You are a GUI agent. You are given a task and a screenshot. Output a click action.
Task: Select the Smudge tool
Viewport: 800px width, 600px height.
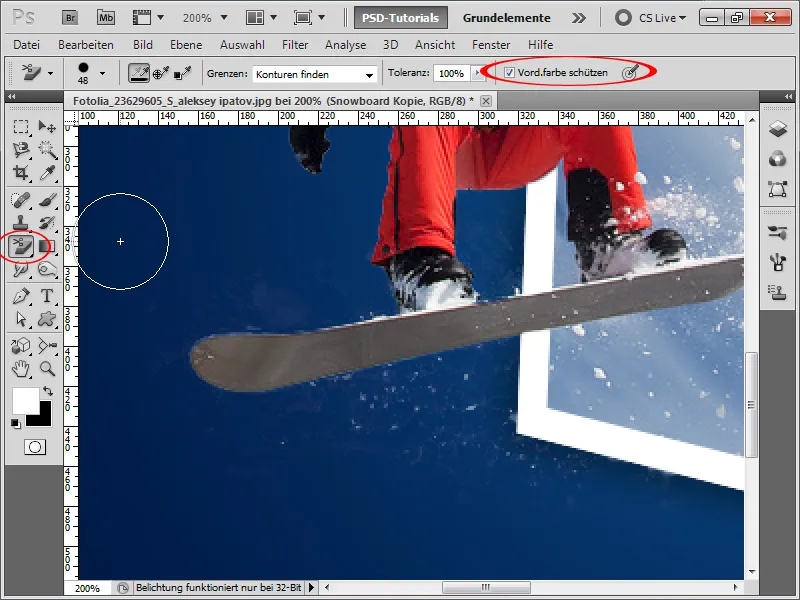point(21,269)
